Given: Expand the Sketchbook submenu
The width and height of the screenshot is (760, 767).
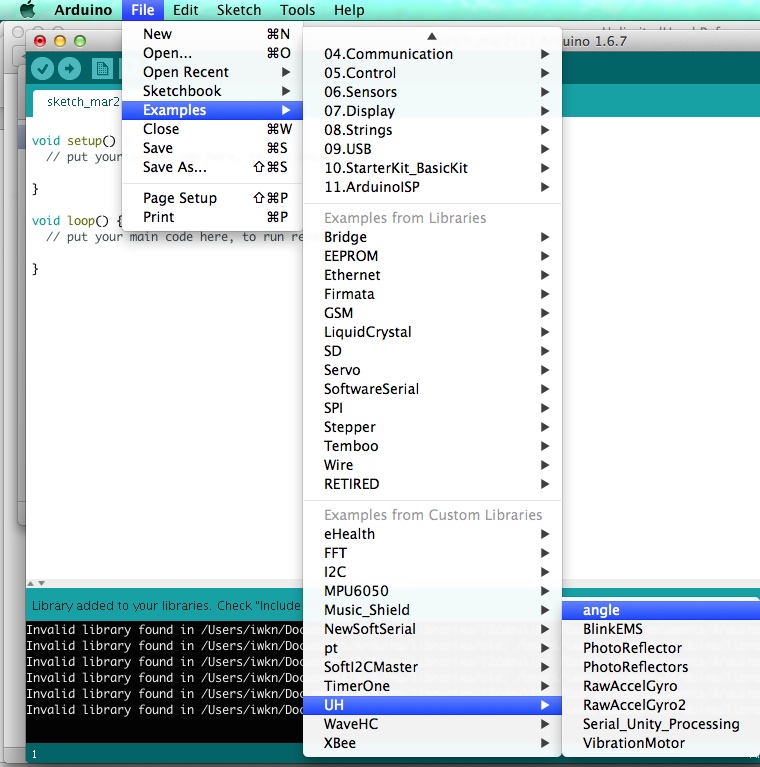Looking at the screenshot, I should pyautogui.click(x=212, y=91).
